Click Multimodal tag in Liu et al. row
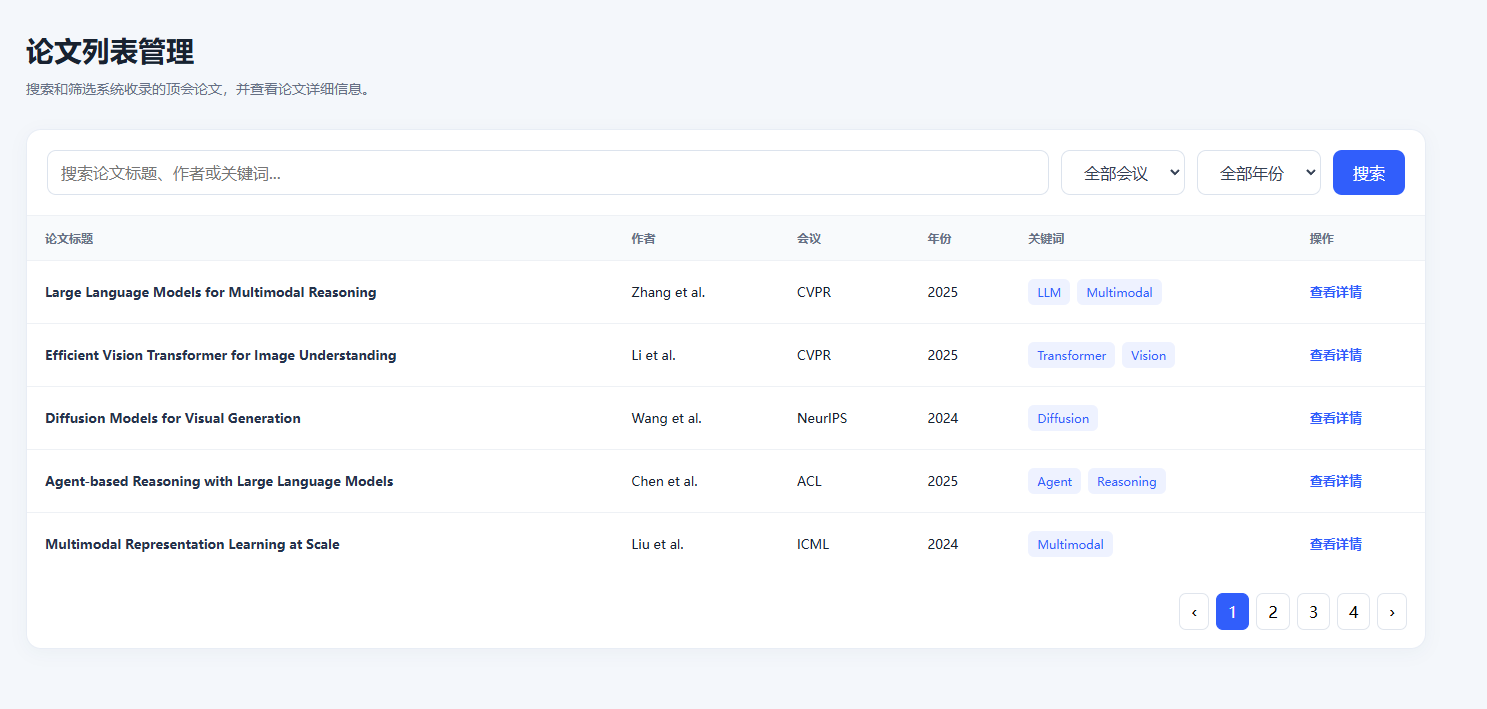Viewport: 1487px width, 709px height. point(1070,544)
